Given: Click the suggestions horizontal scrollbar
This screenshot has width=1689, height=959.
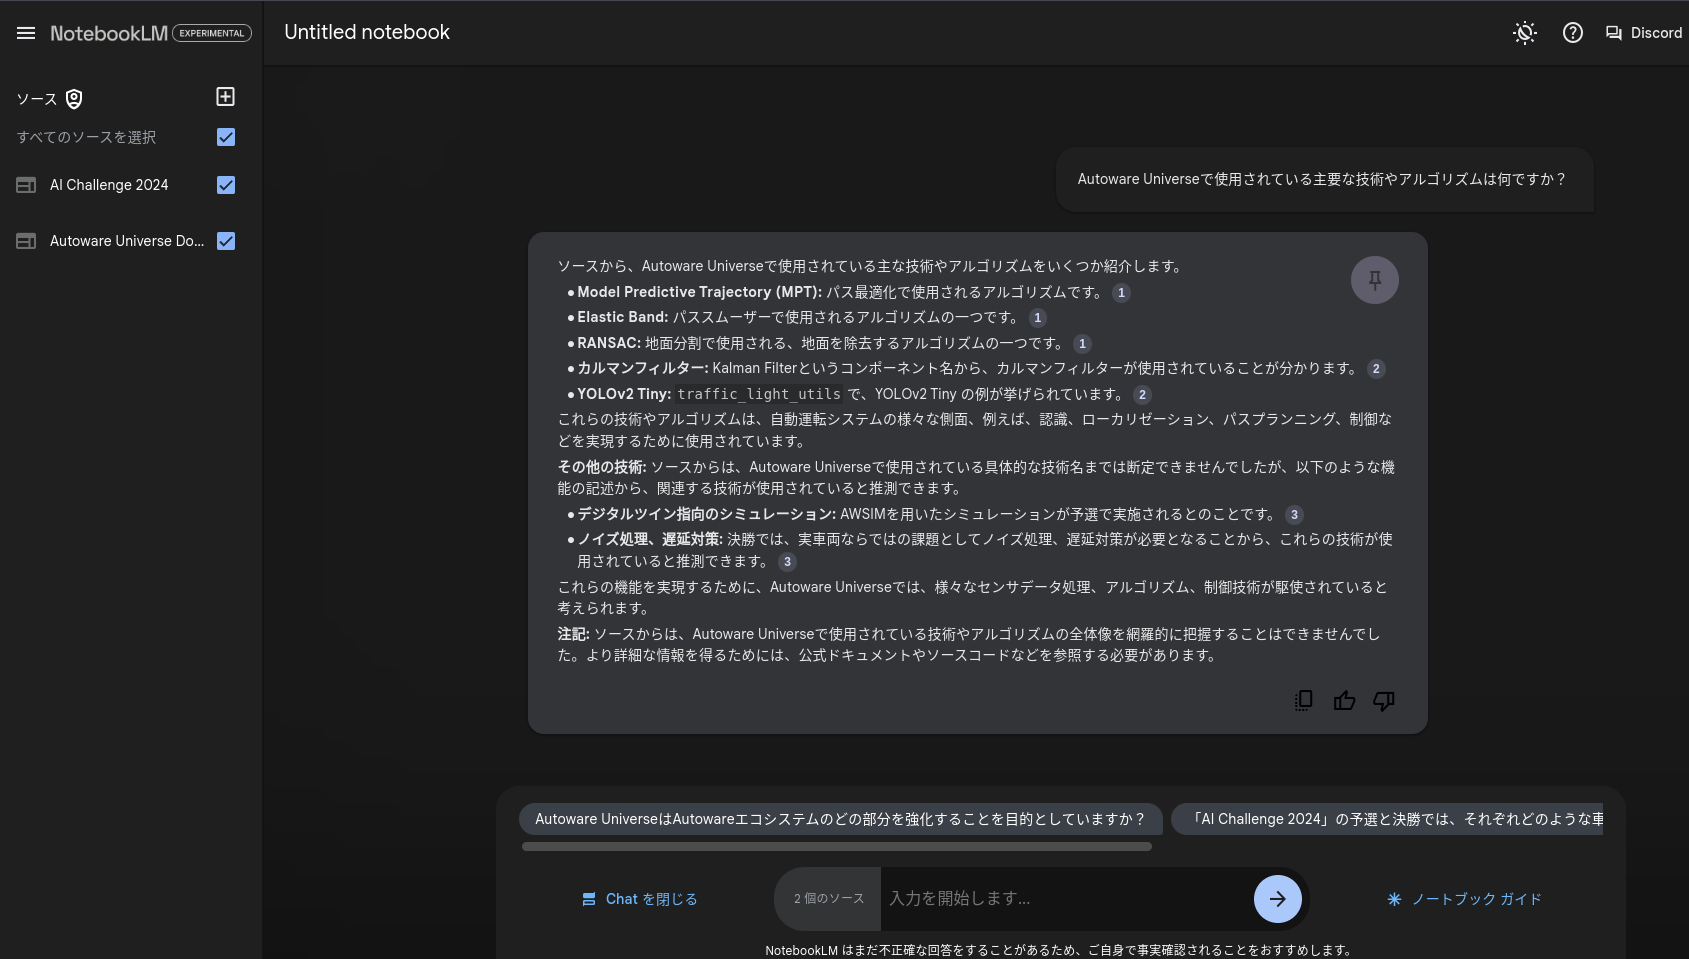Looking at the screenshot, I should pyautogui.click(x=837, y=847).
